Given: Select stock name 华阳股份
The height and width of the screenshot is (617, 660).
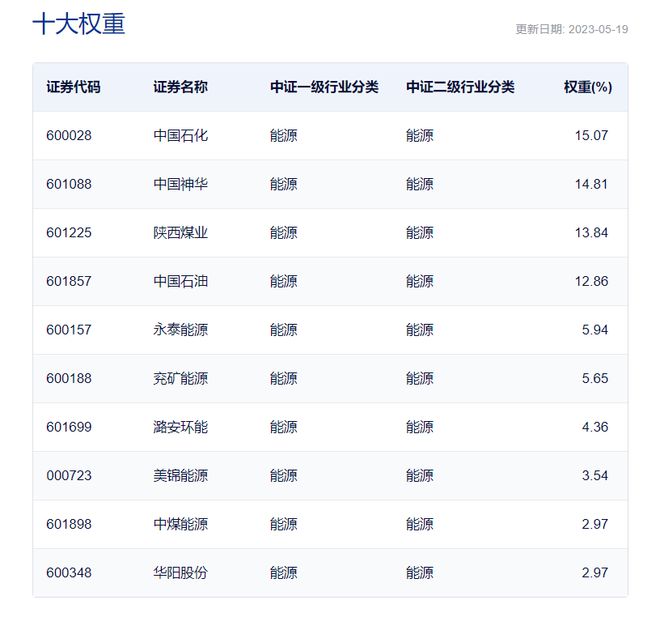Looking at the screenshot, I should coord(180,573).
